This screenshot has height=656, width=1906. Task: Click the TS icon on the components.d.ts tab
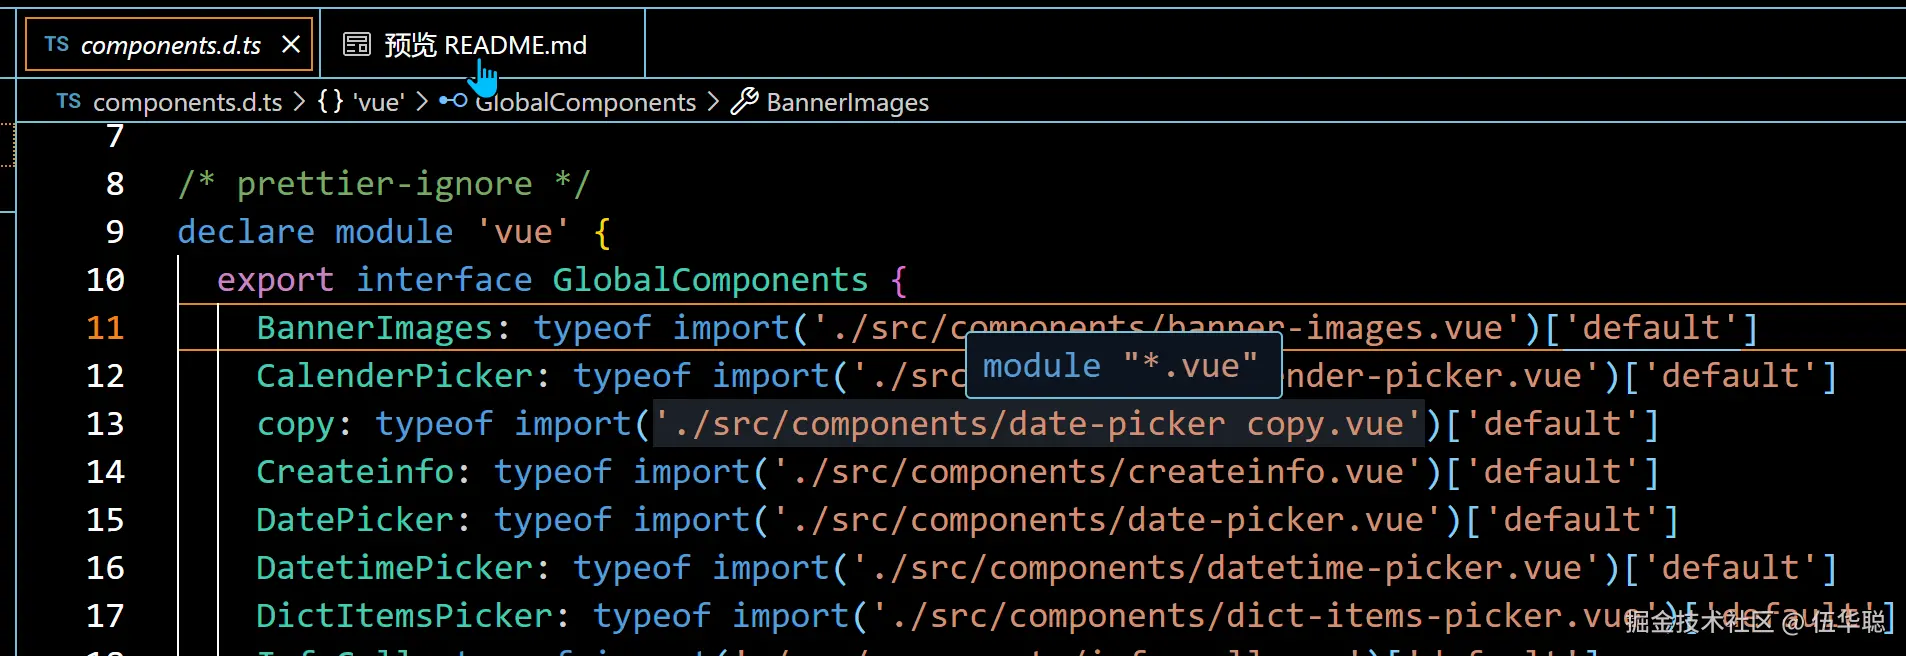point(57,45)
